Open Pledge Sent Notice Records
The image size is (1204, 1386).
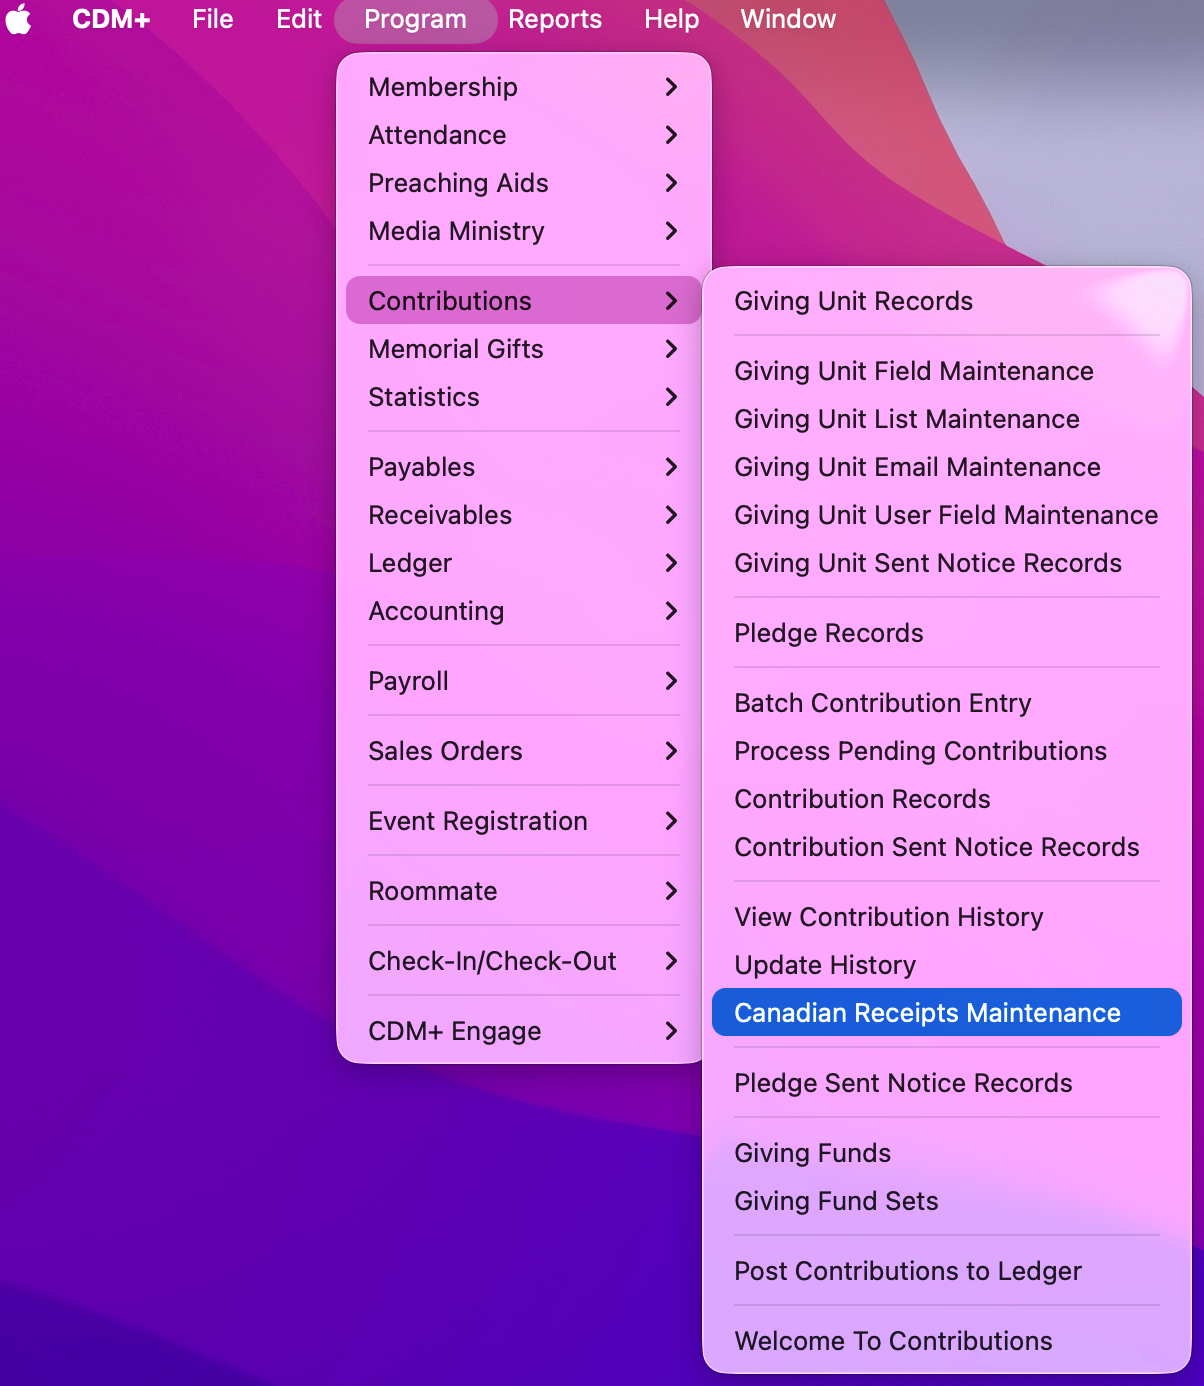947,1083
